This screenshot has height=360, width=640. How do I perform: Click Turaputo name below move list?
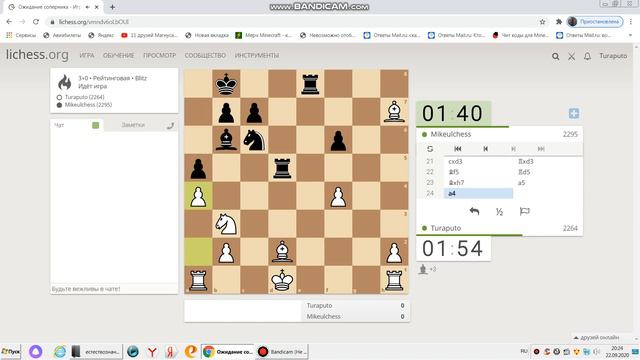tap(446, 228)
